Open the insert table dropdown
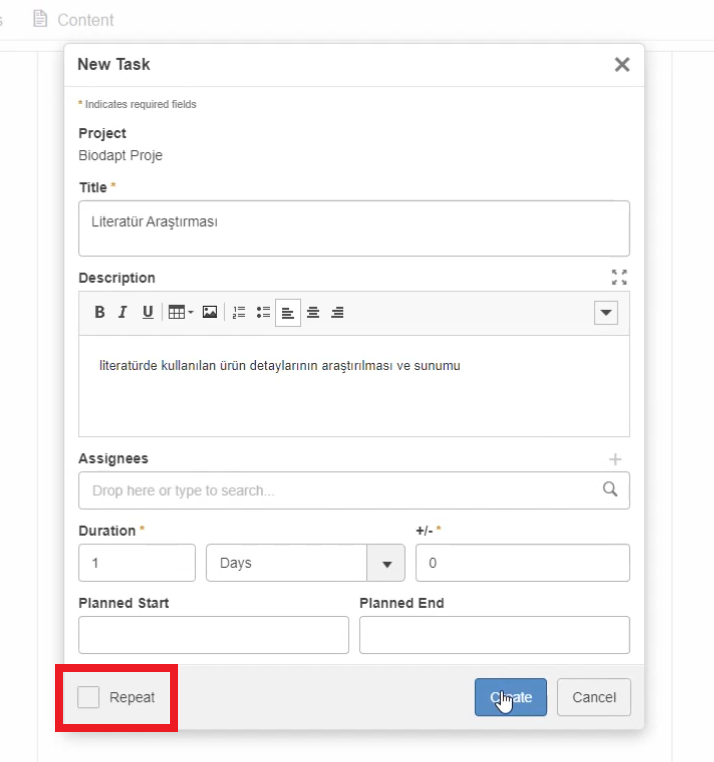Viewport: 714px width, 762px height. click(180, 312)
